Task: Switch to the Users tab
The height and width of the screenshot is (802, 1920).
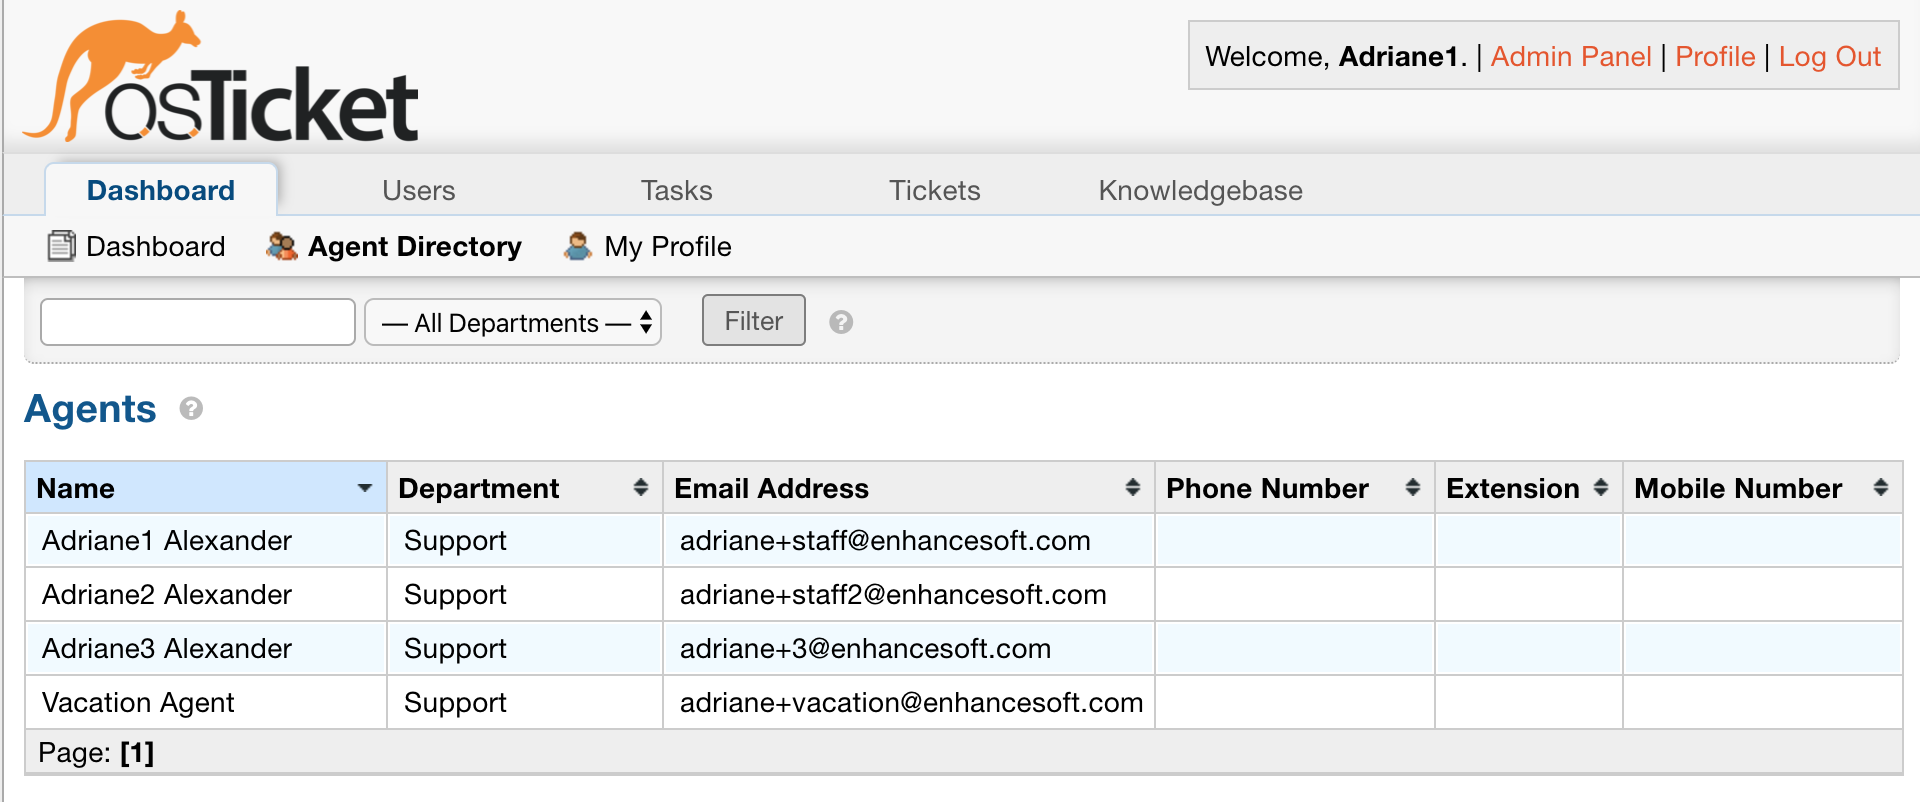Action: (x=418, y=190)
